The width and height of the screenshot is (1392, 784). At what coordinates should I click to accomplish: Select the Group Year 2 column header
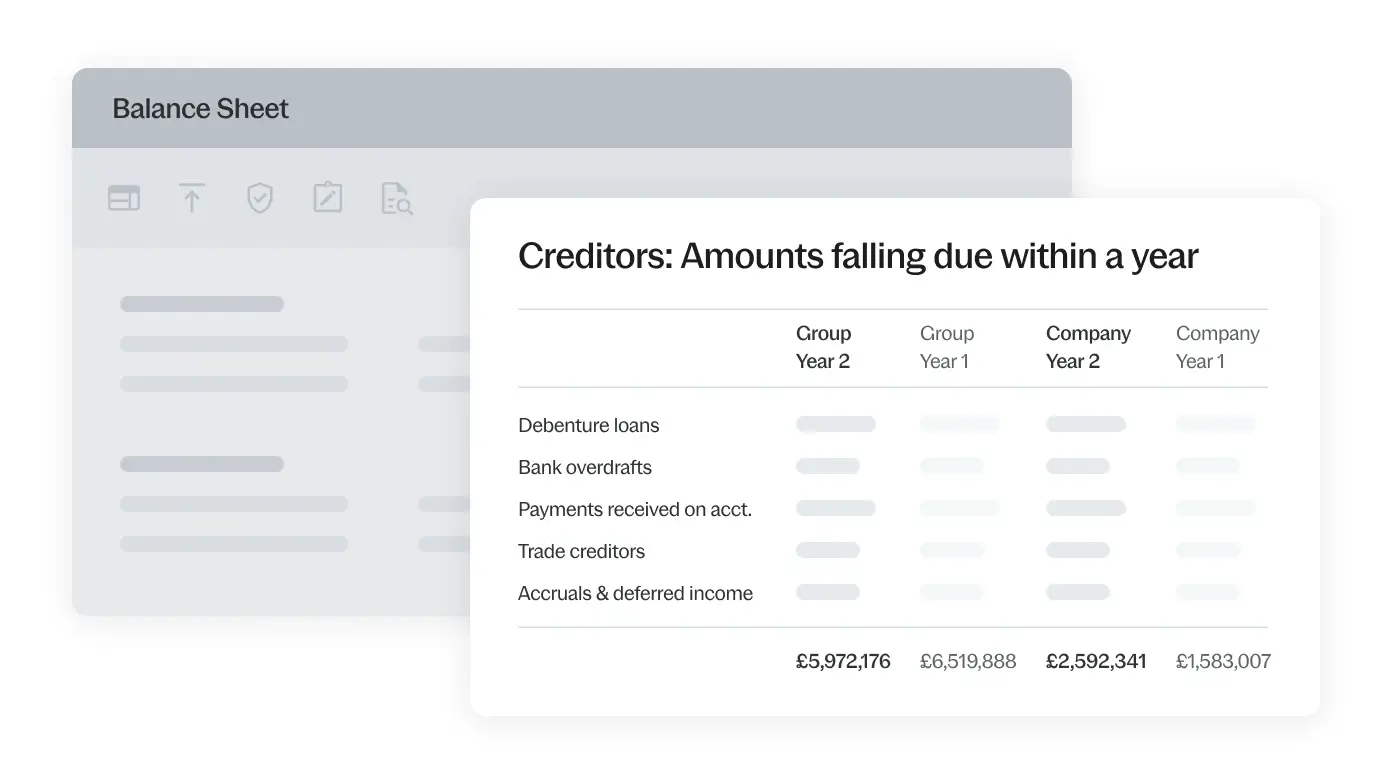(x=823, y=347)
